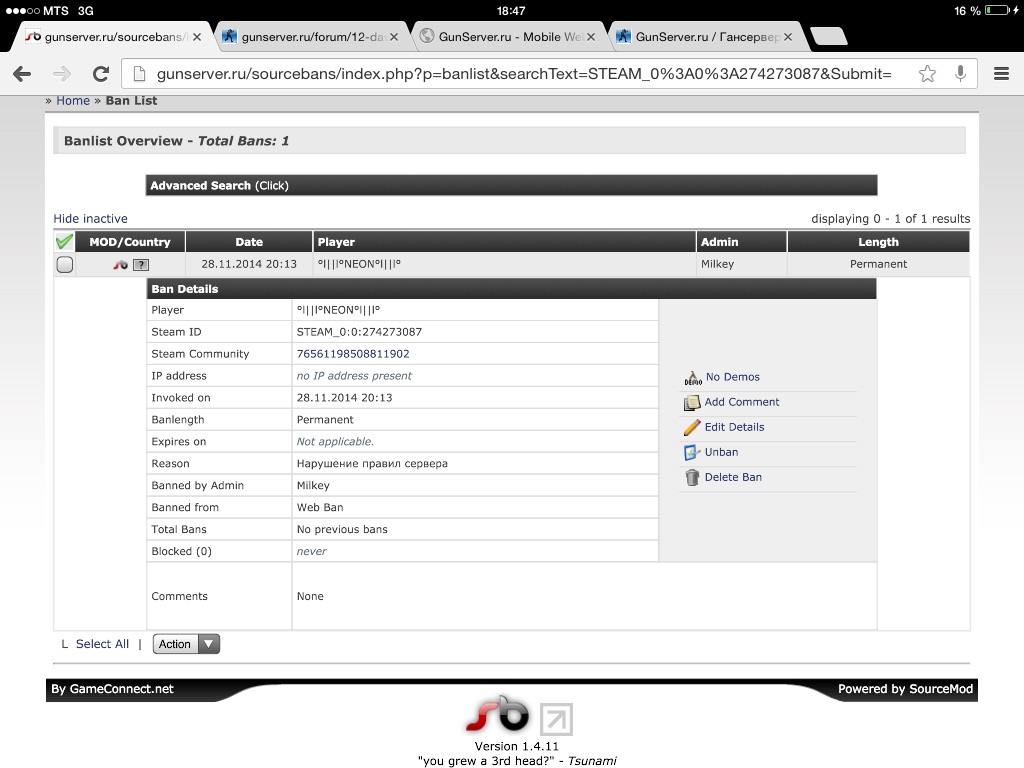Viewport: 1024px width, 768px height.
Task: Click the SourceBans logo in footer
Action: pyautogui.click(x=497, y=716)
